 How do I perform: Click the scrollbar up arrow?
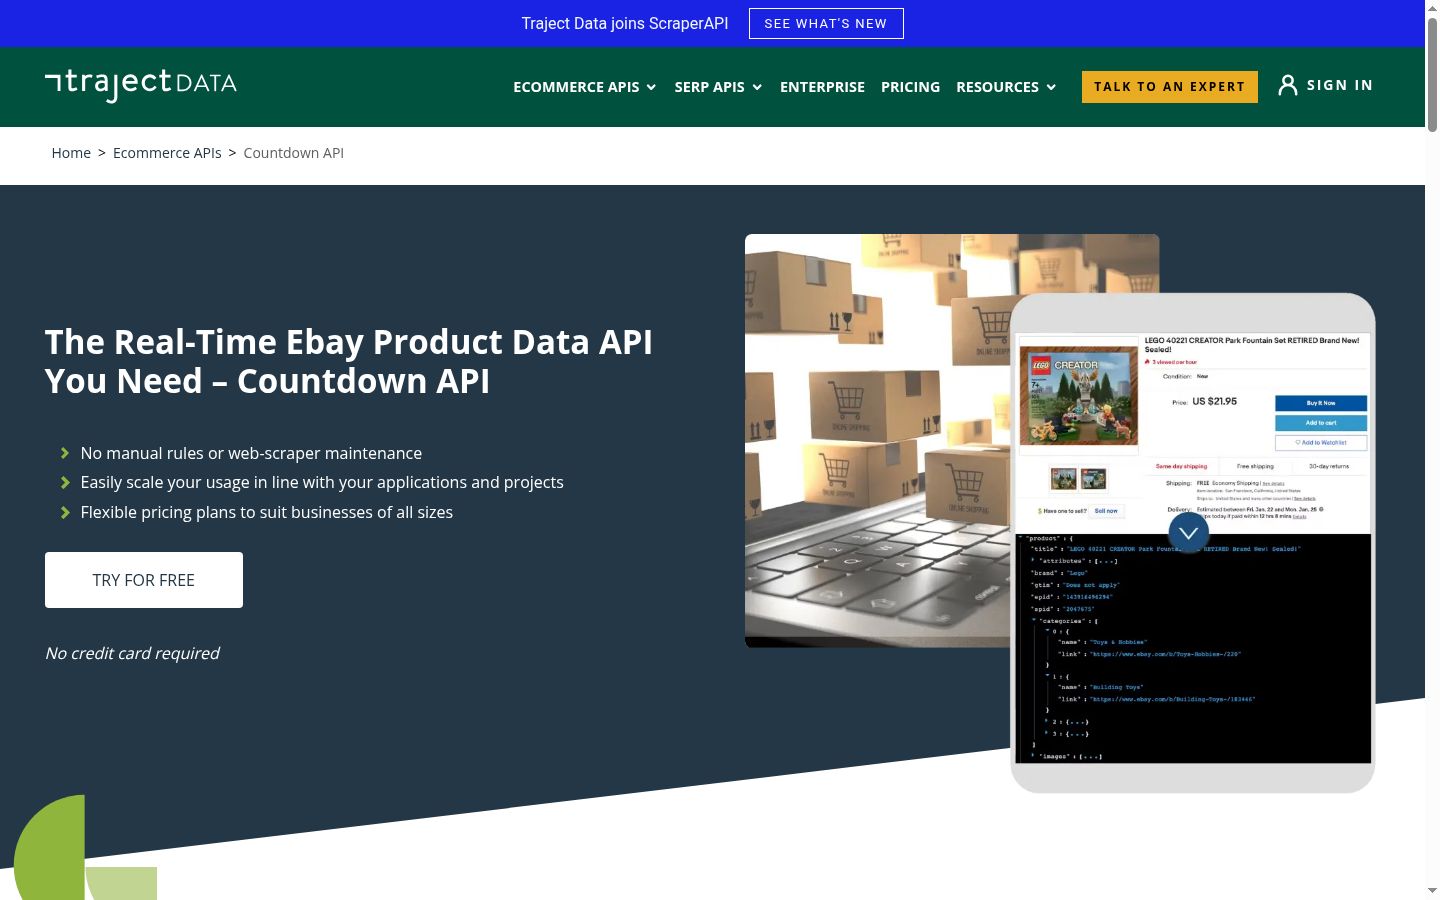(1432, 8)
